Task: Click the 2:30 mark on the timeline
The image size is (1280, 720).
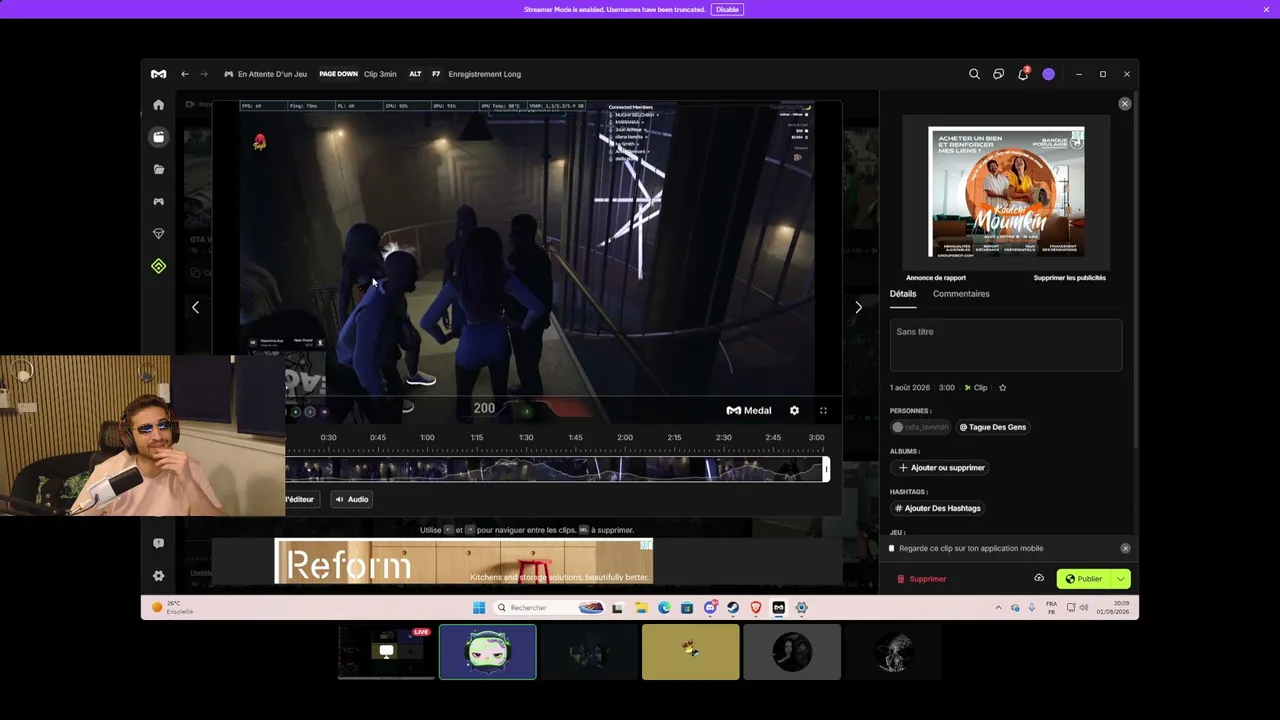Action: [723, 437]
